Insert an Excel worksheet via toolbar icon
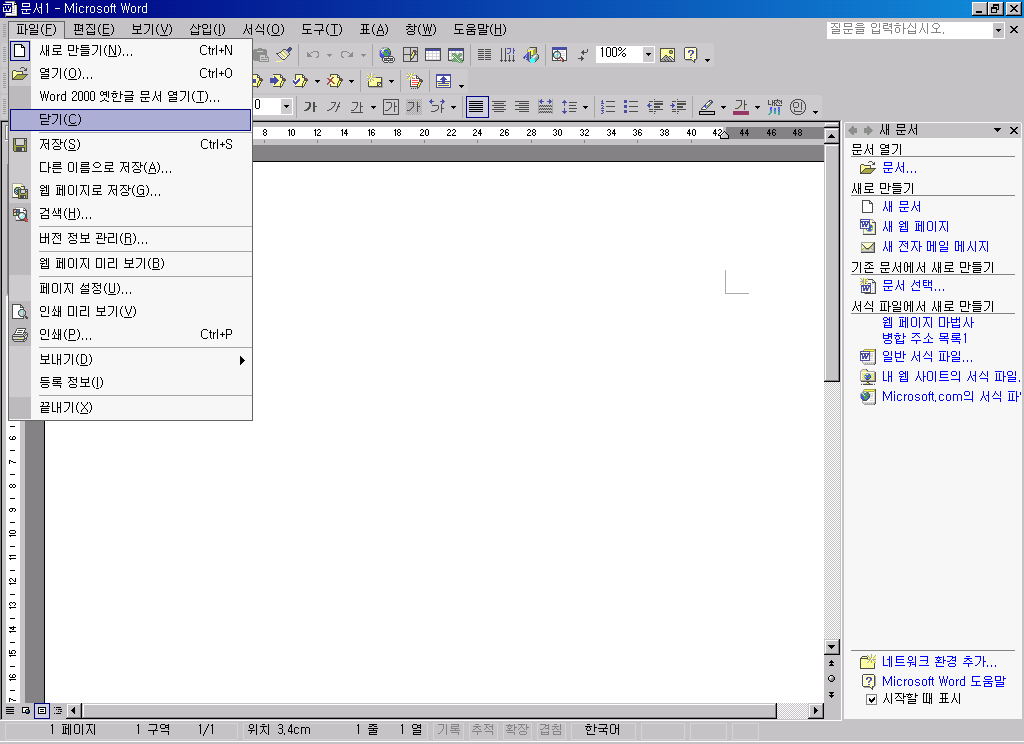Image resolution: width=1024 pixels, height=744 pixels. 456,54
